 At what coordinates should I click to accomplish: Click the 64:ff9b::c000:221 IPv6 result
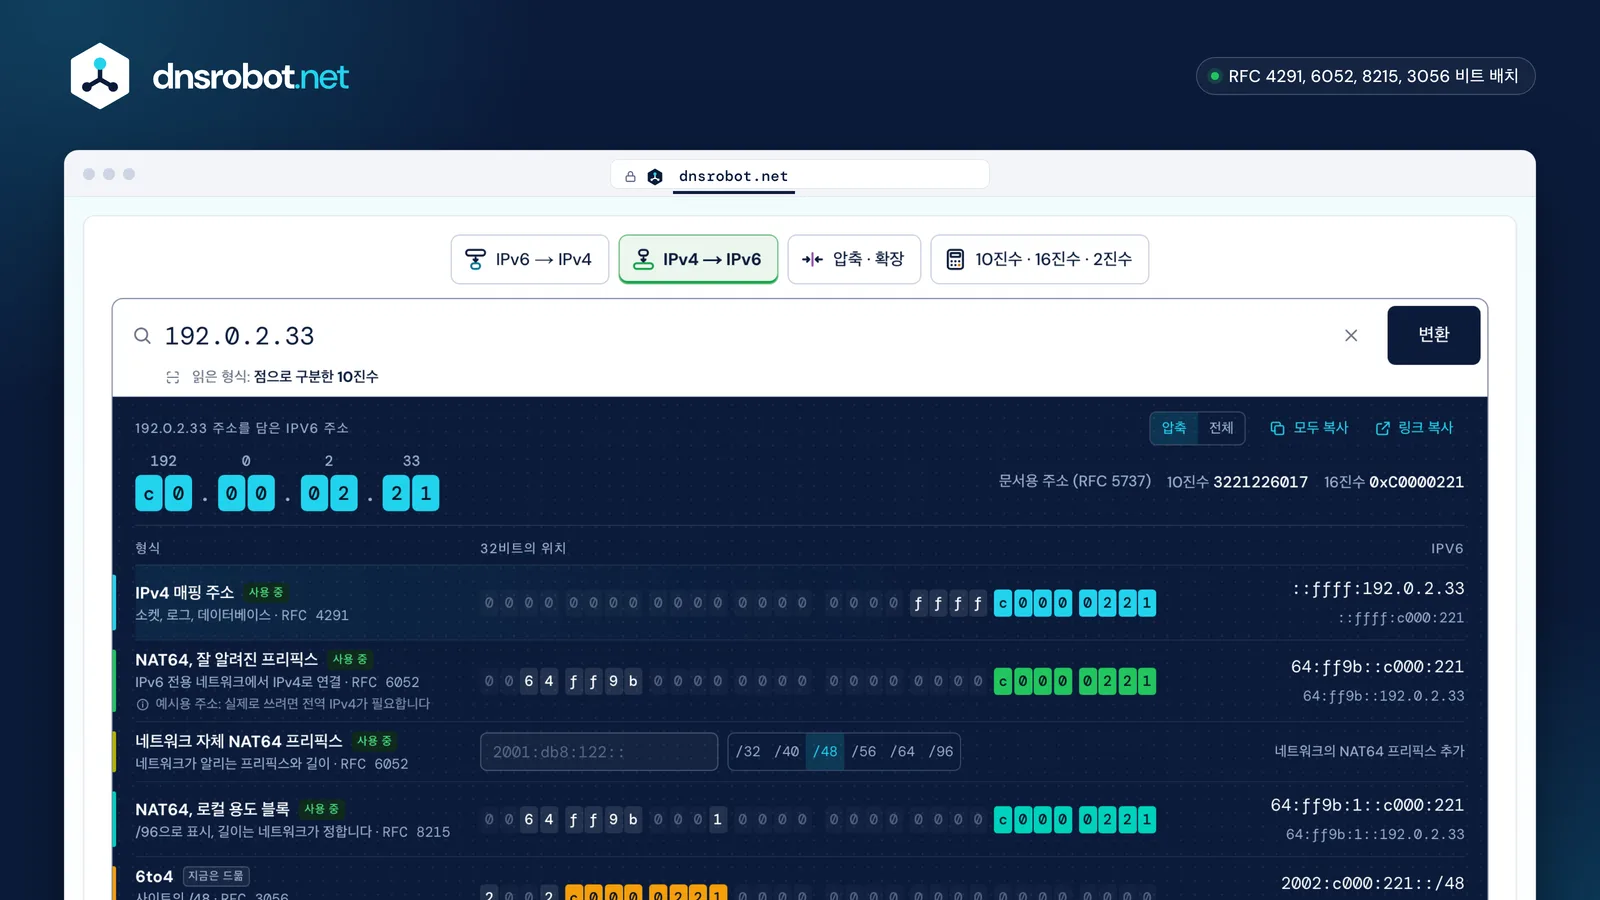coord(1377,667)
